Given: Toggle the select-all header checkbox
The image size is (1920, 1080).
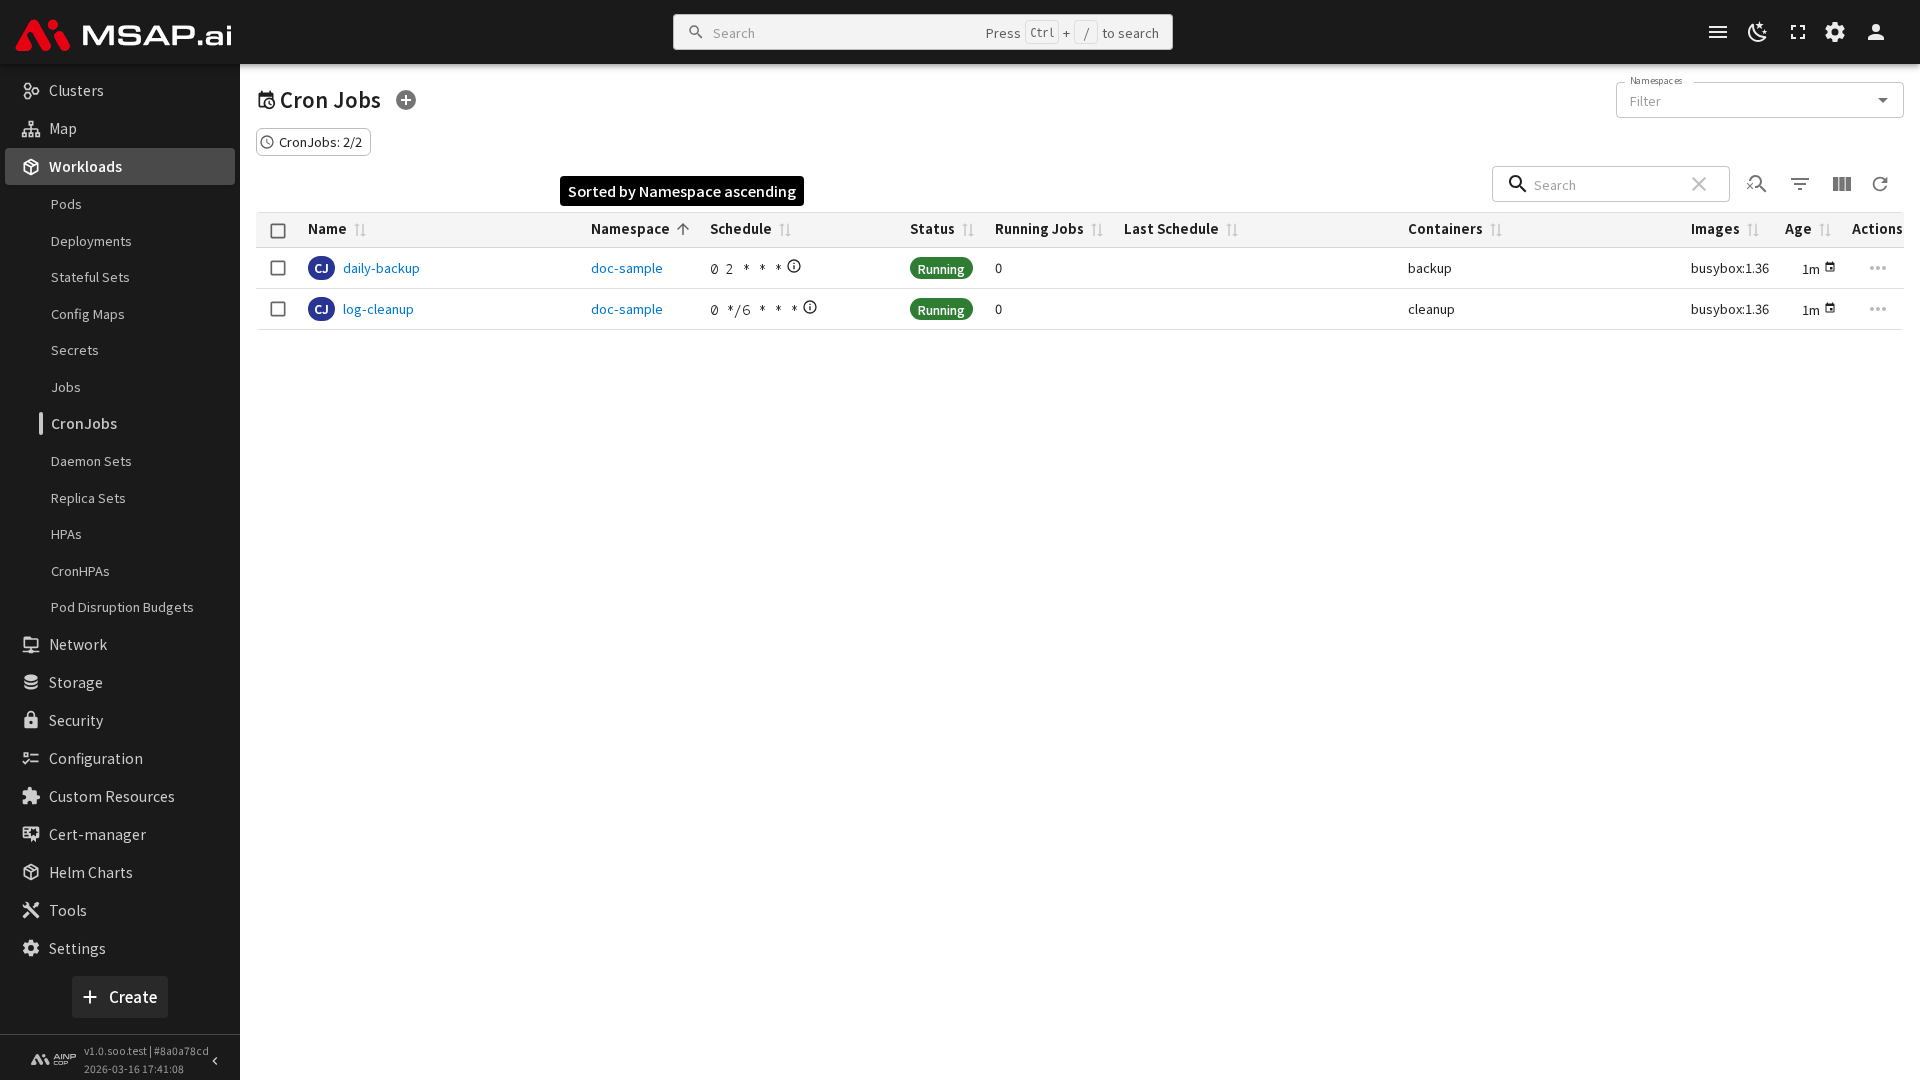Looking at the screenshot, I should 278,230.
